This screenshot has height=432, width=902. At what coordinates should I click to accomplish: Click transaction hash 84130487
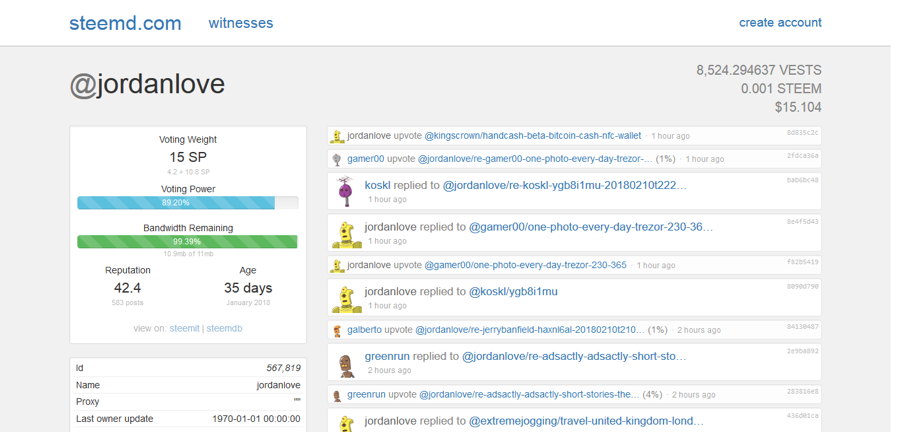[802, 327]
